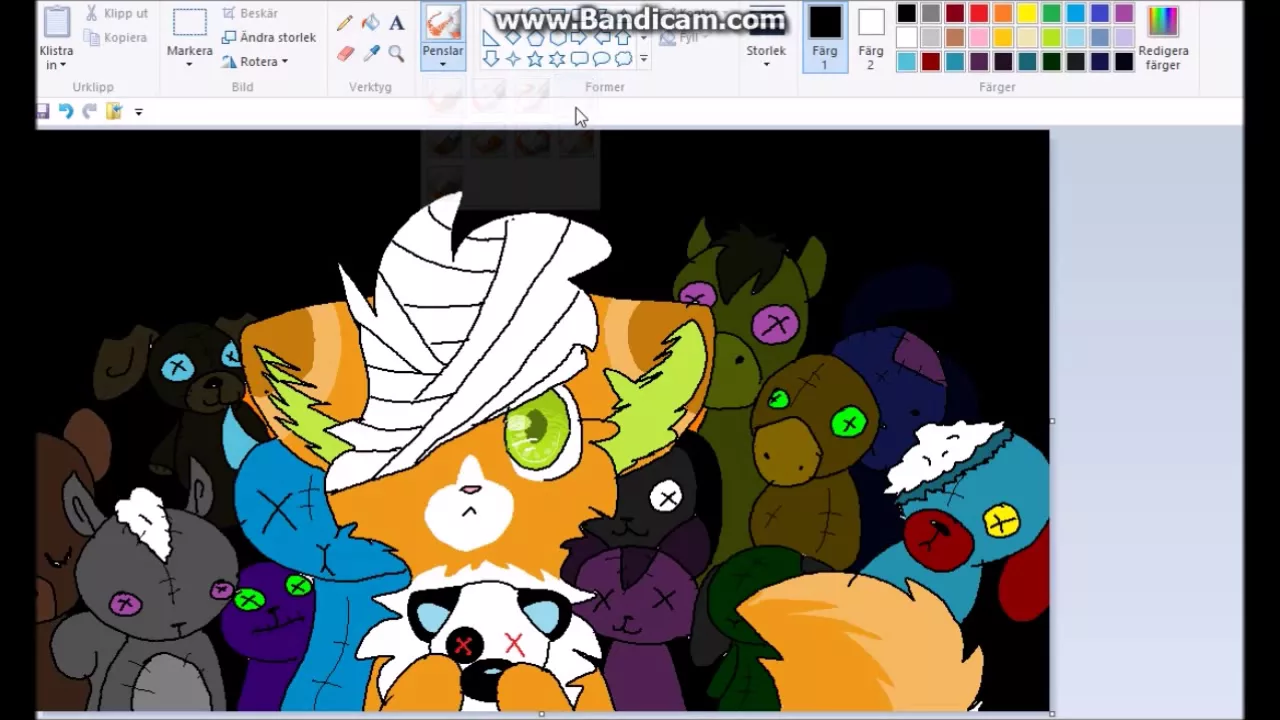This screenshot has height=720, width=1280.
Task: Pick the light cyan custom swatch in bottom row
Action: click(x=906, y=61)
